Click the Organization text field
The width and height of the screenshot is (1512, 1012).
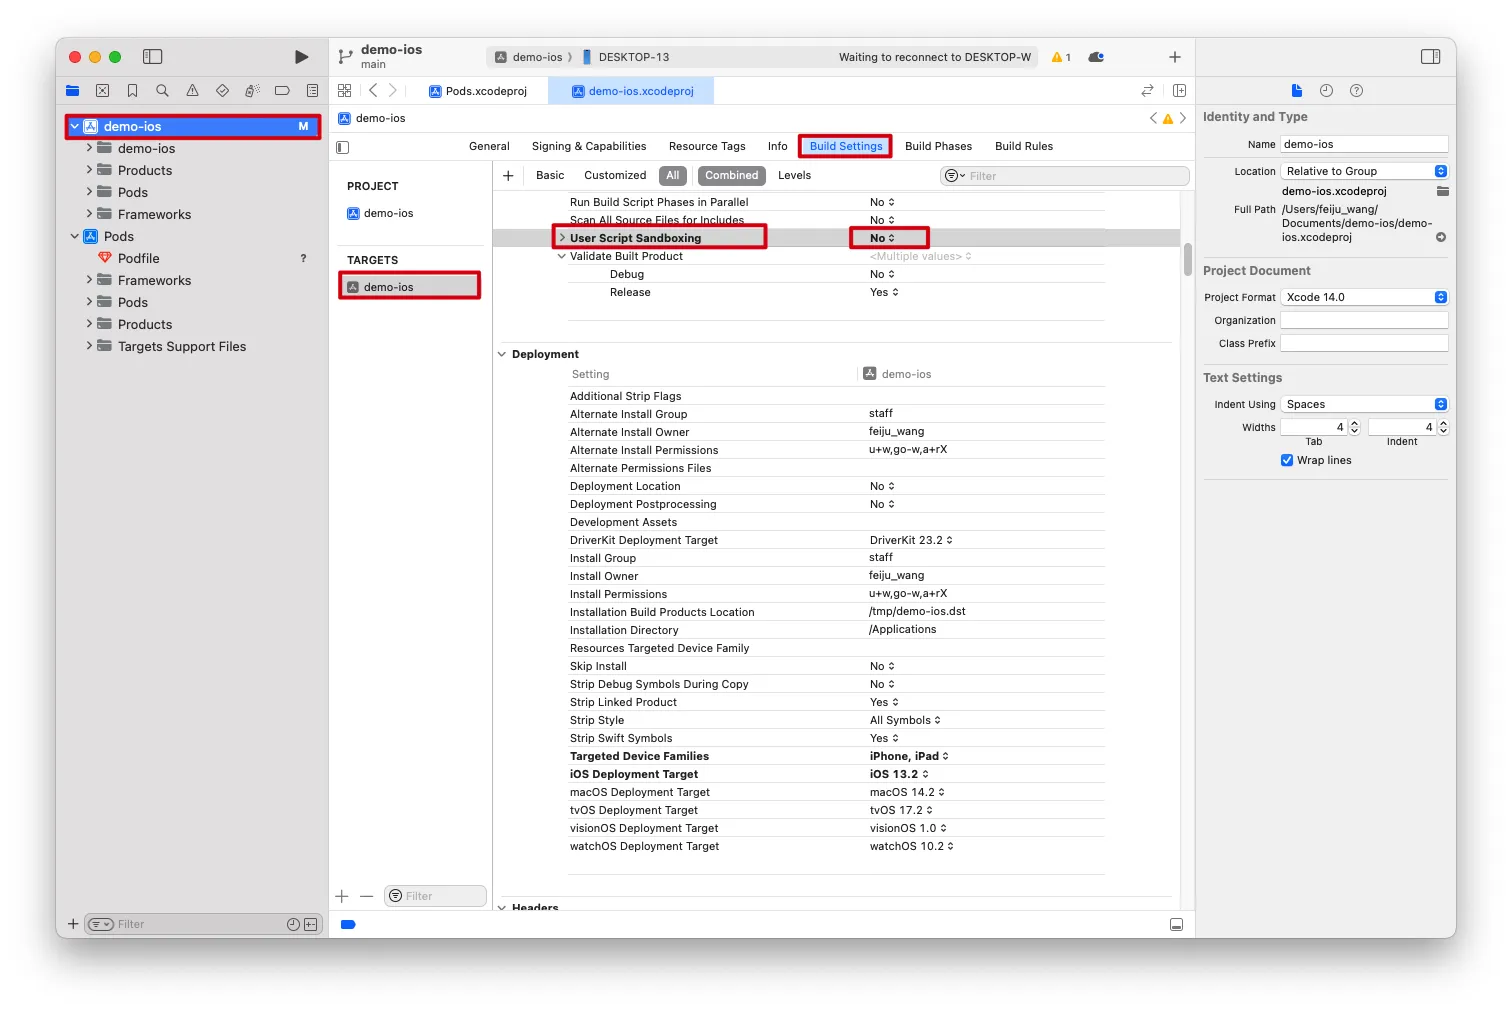click(x=1364, y=320)
